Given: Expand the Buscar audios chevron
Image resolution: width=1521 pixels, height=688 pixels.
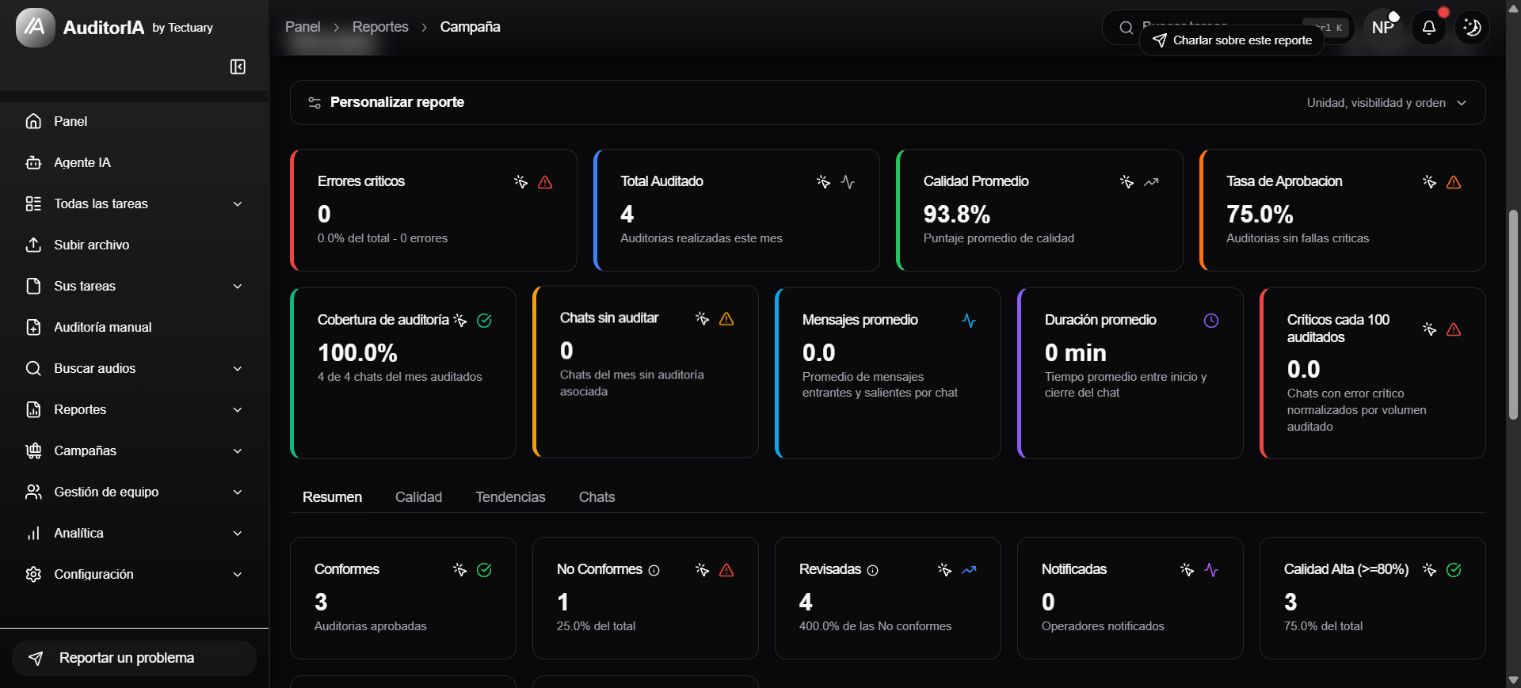Looking at the screenshot, I should (238, 368).
